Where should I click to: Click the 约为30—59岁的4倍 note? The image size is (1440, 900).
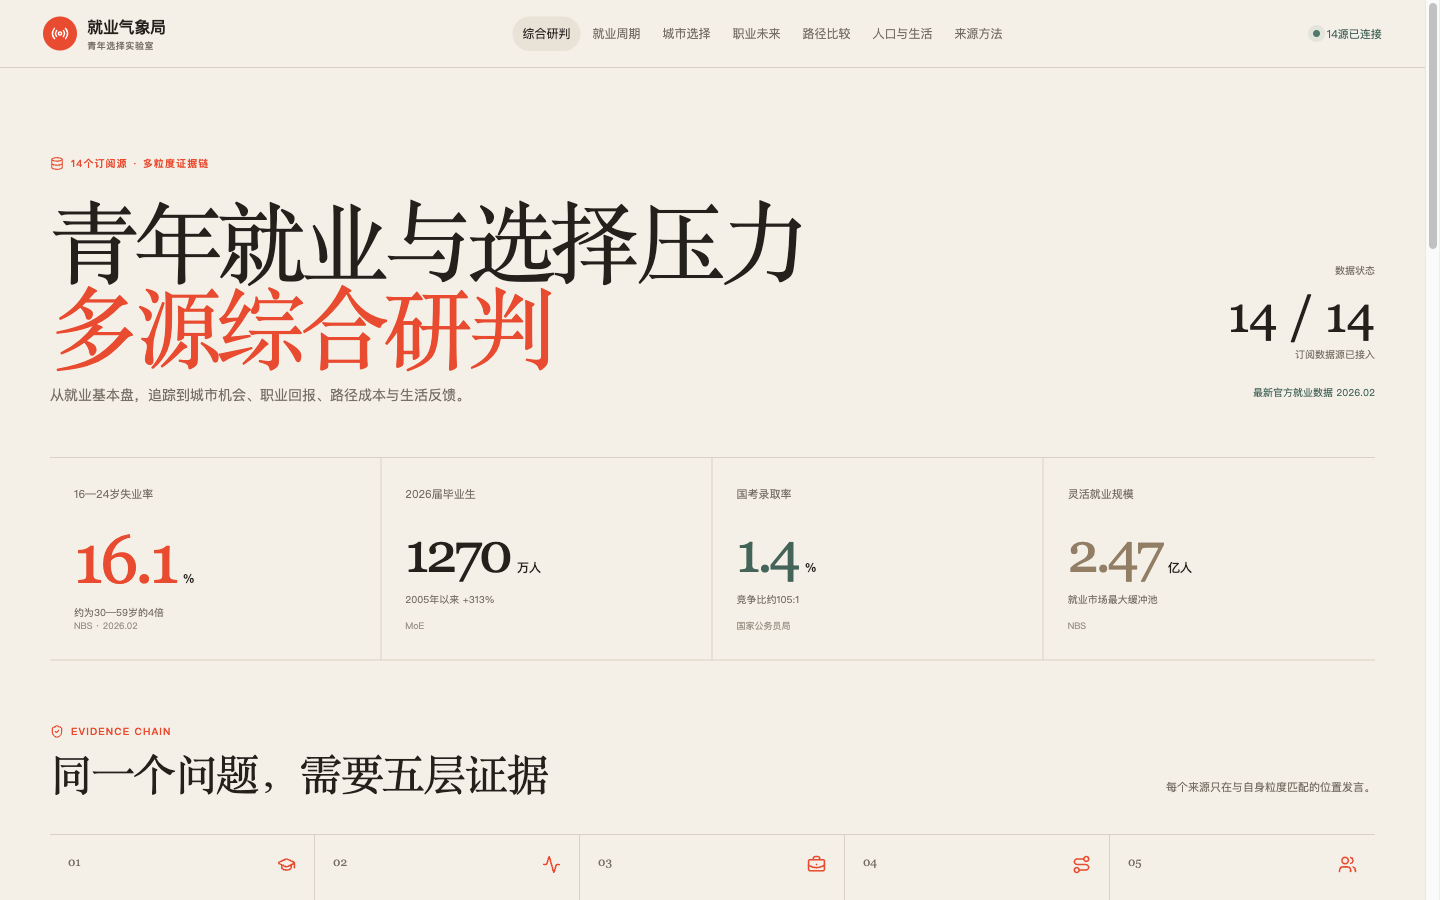[119, 613]
